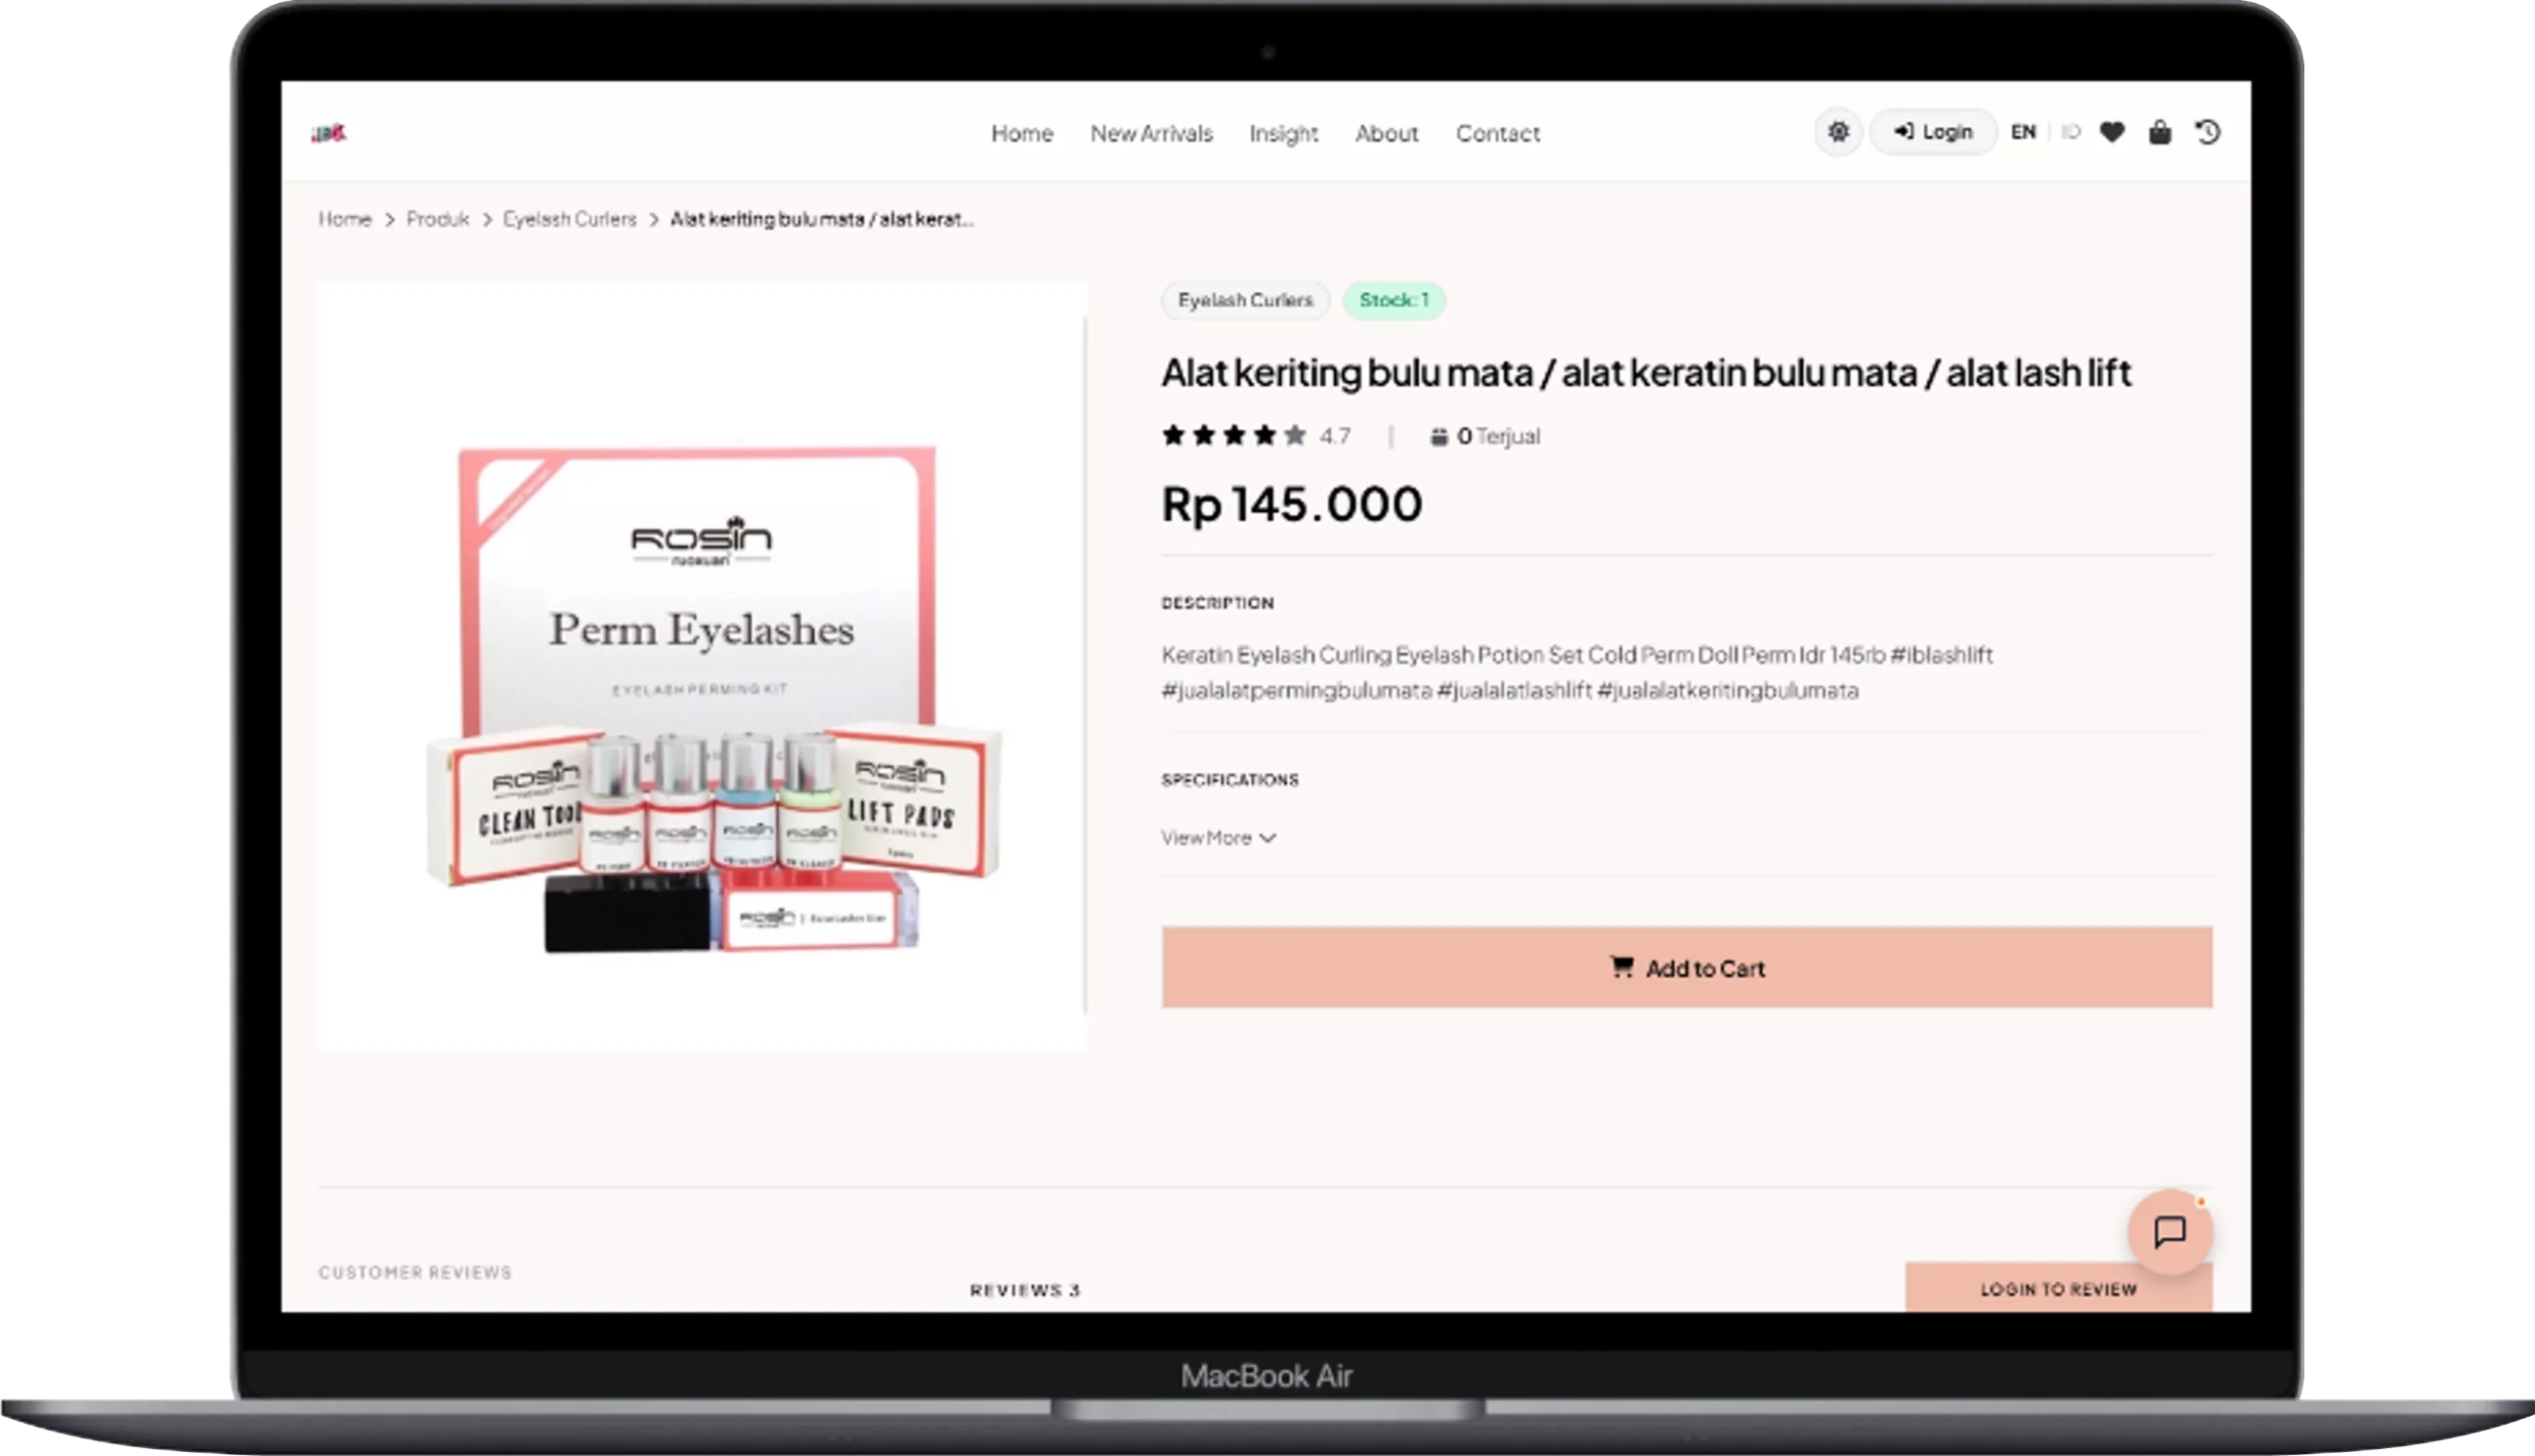Click the Description heading
Screen dimensions: 2535x1456
tap(1217, 603)
